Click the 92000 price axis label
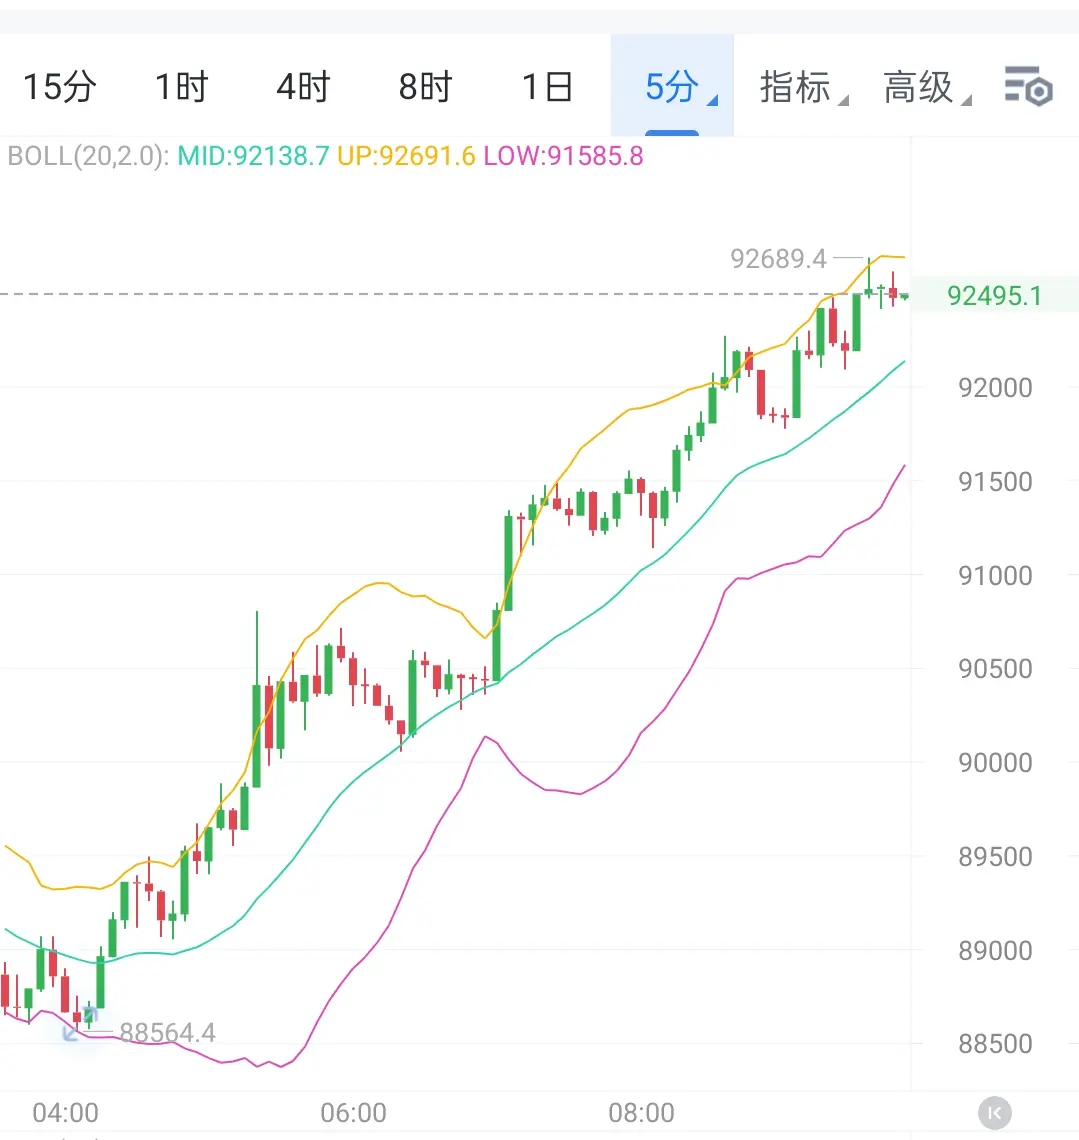This screenshot has height=1140, width=1079. pos(995,388)
